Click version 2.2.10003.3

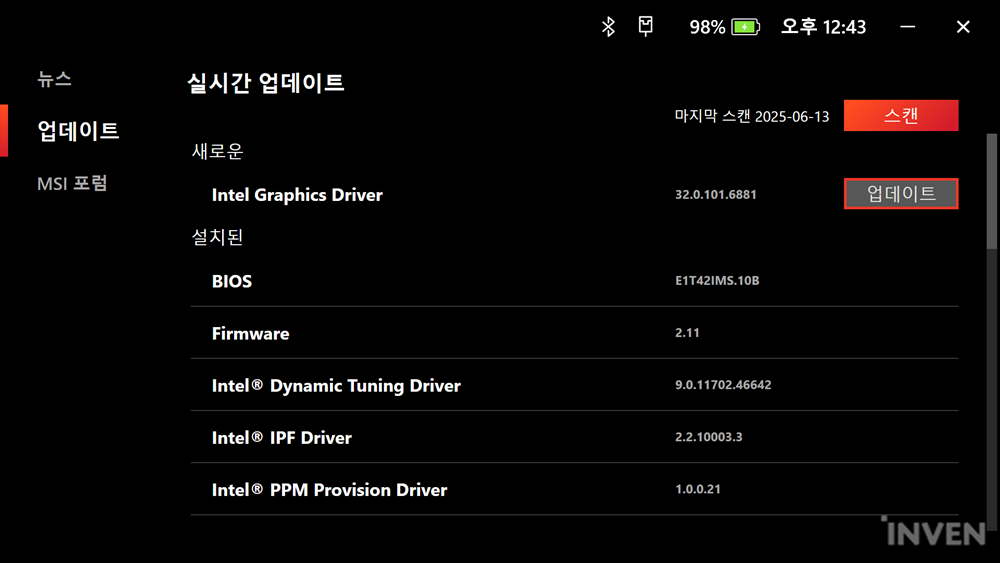(x=709, y=437)
